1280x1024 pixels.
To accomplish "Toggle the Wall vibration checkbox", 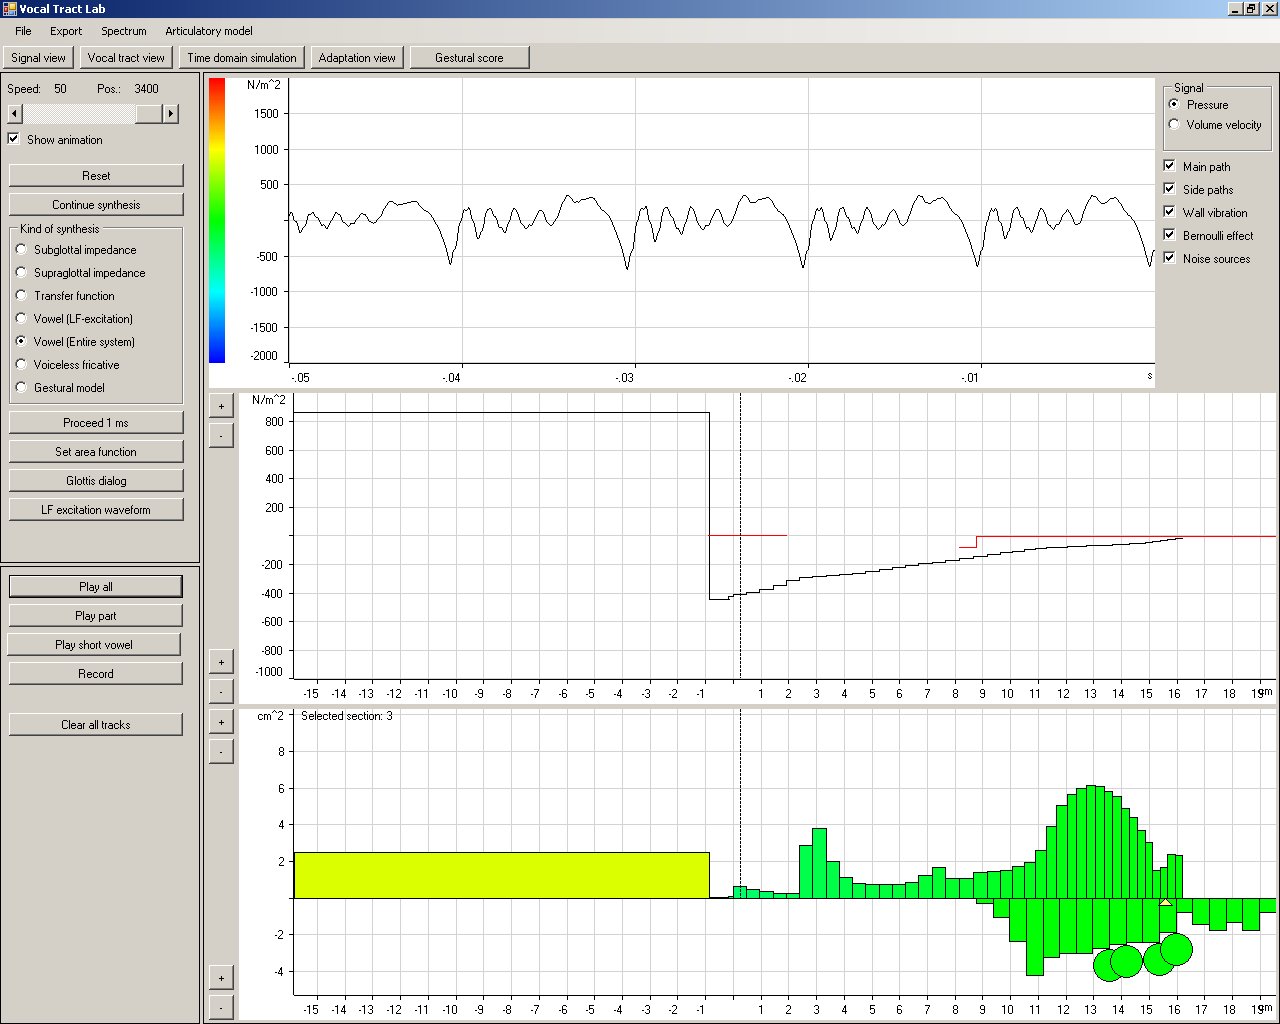I will [1169, 212].
